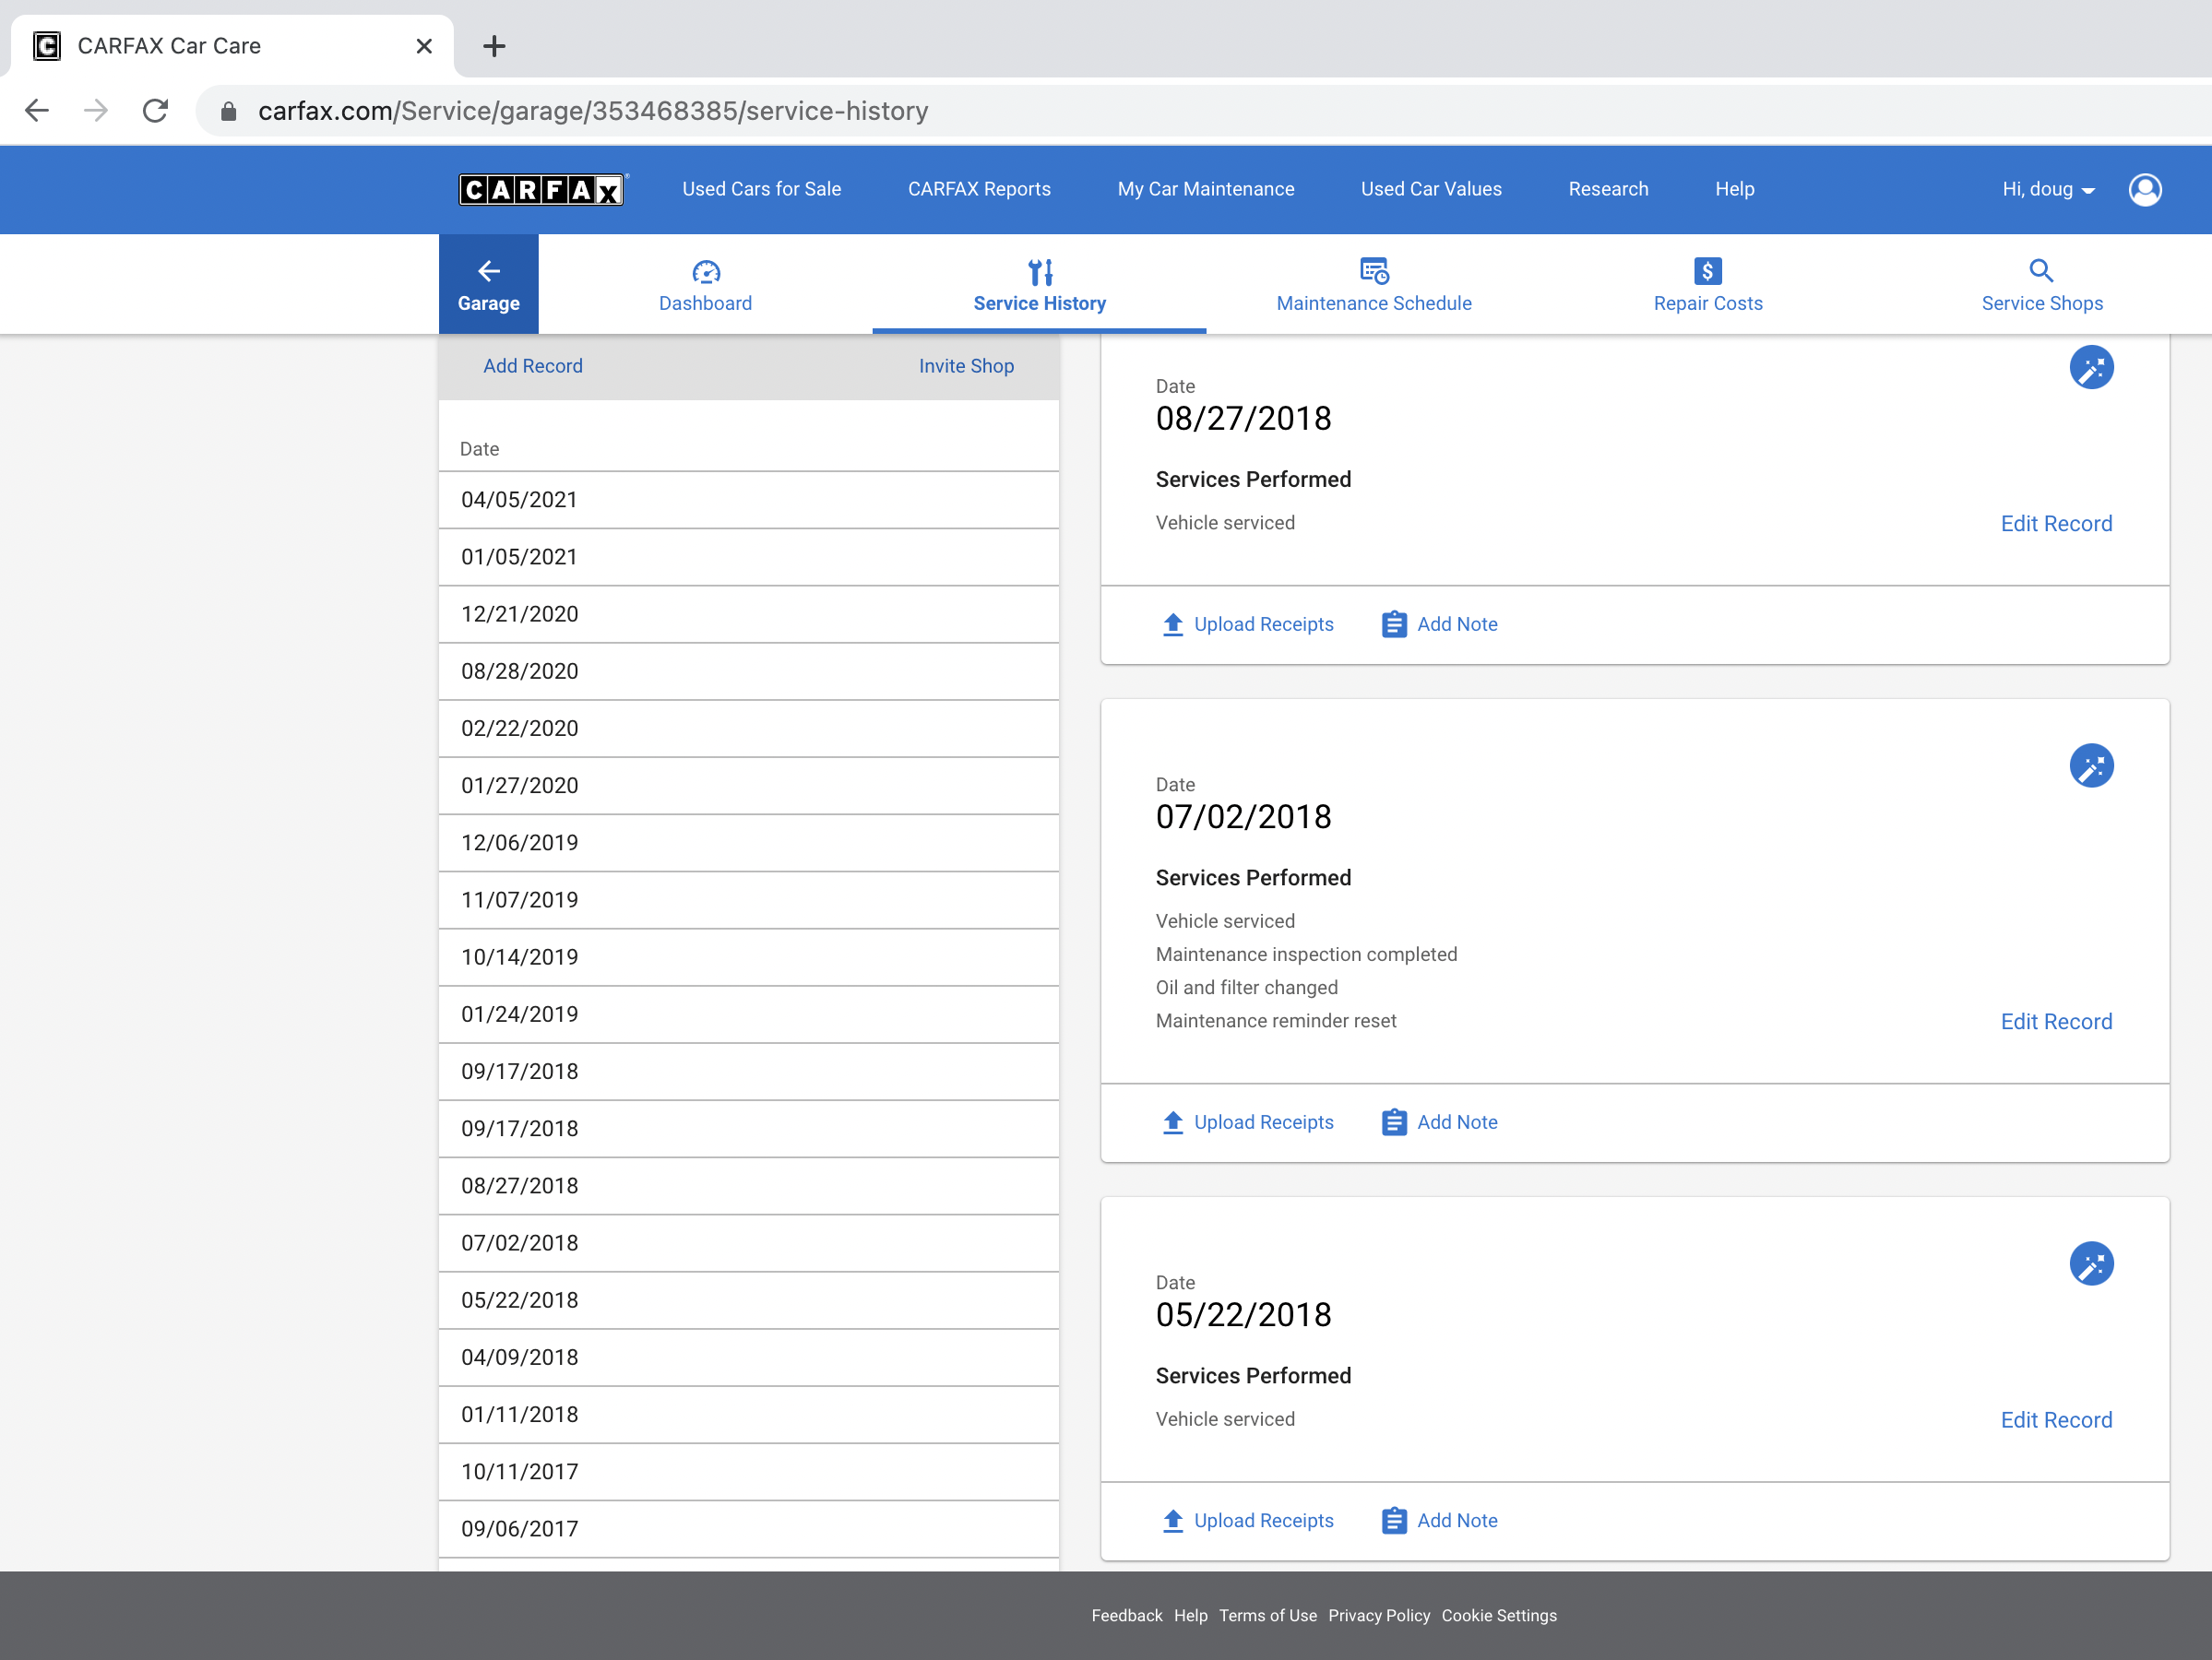Click the Garage back arrow icon
Image resolution: width=2212 pixels, height=1660 pixels.
488,270
